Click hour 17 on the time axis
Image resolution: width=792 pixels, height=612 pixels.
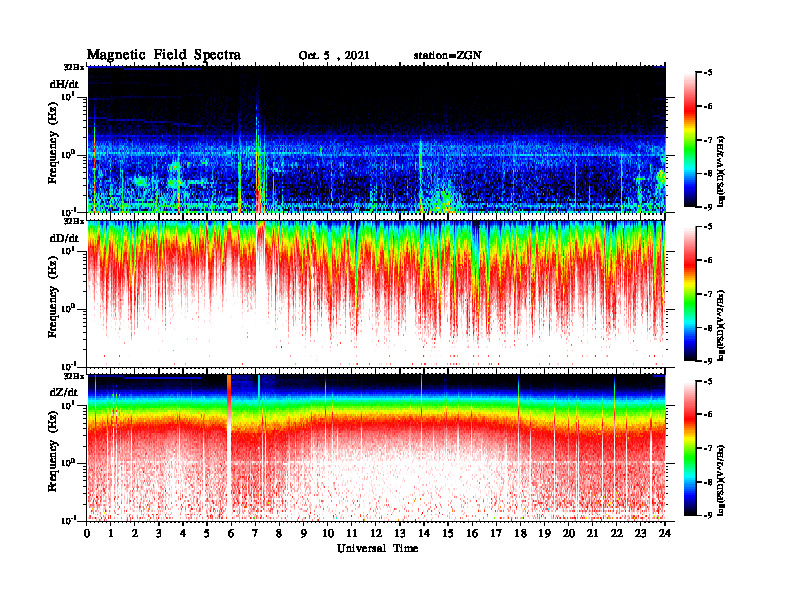tap(496, 534)
